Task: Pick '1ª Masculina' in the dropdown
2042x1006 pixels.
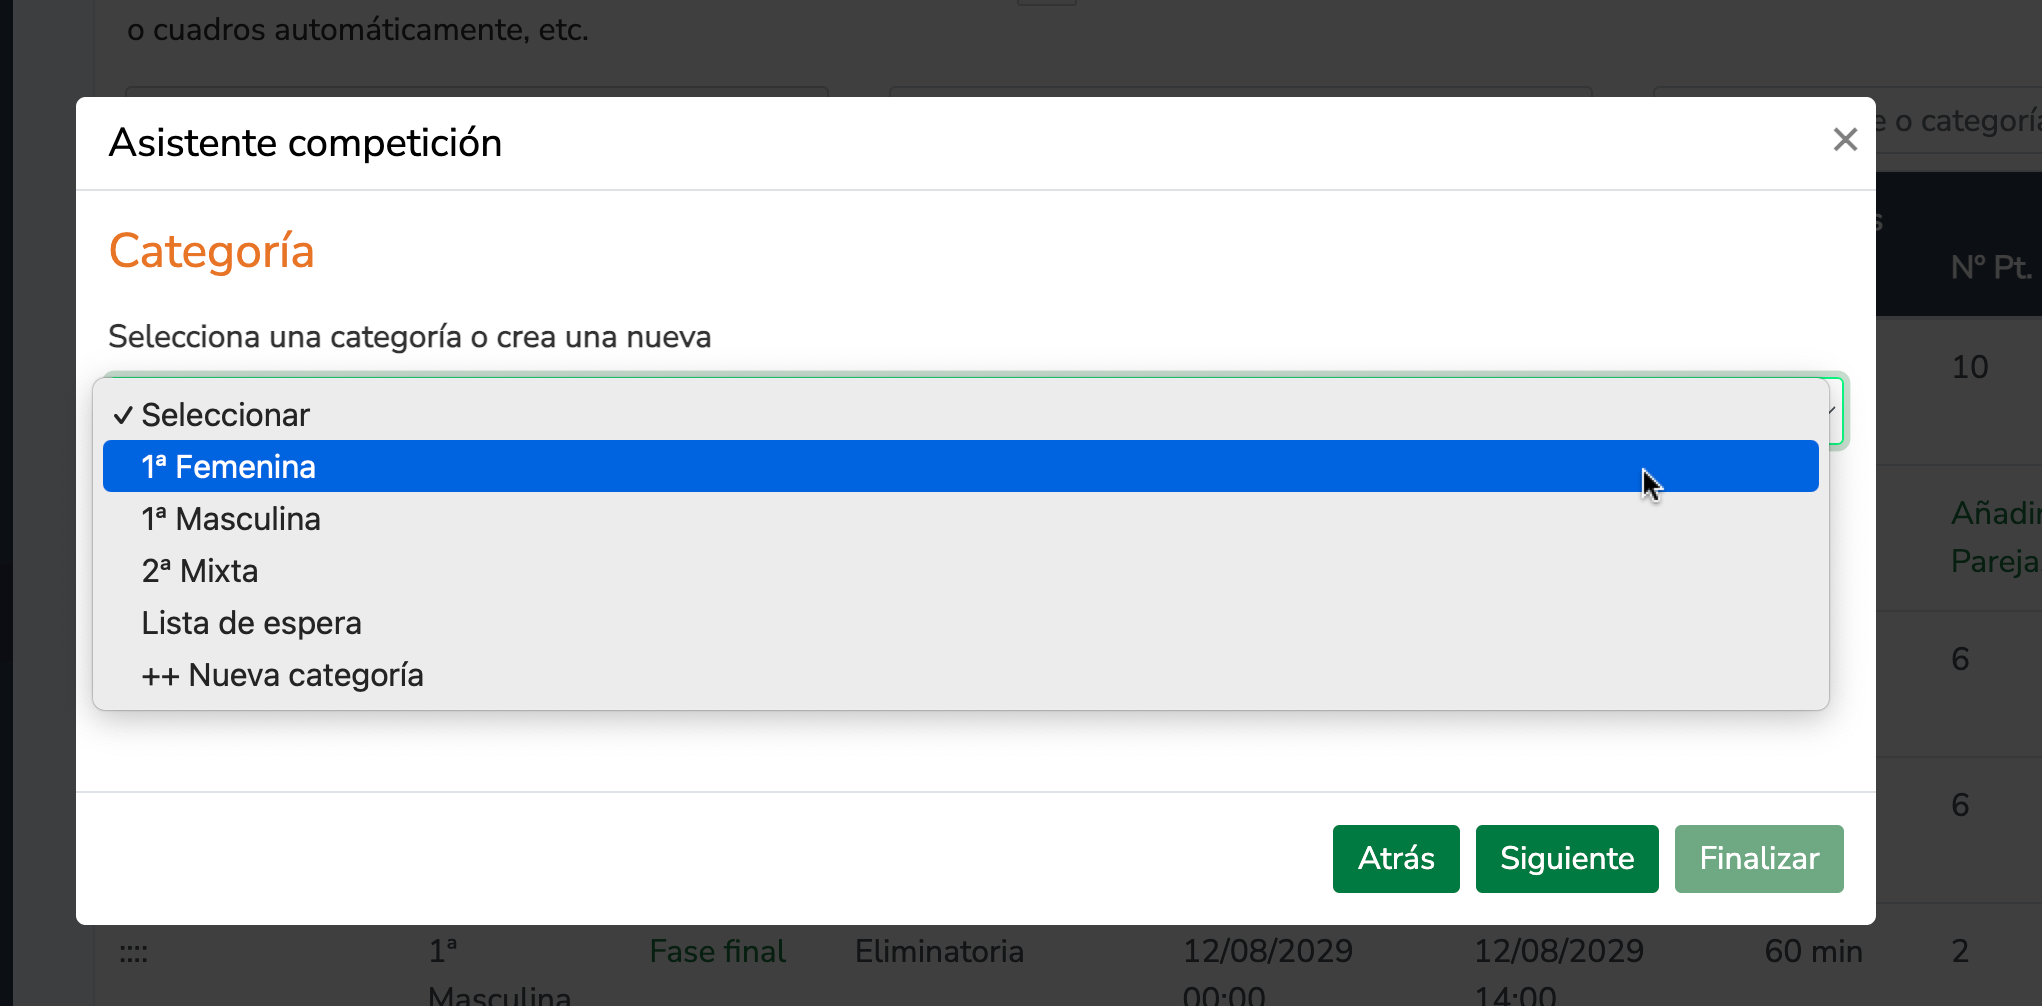Action: click(231, 519)
